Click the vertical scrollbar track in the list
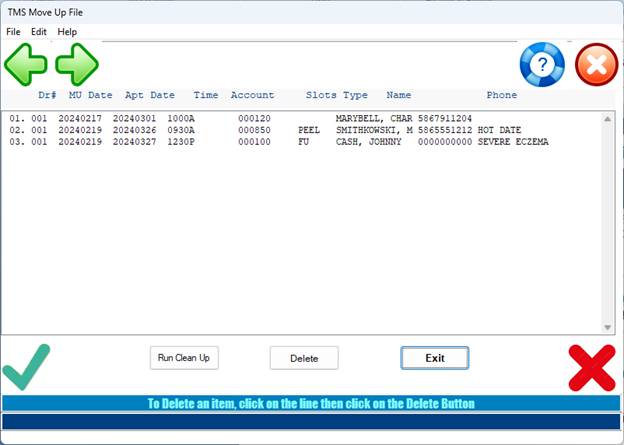Screen dimensions: 624x445 pos(608,220)
